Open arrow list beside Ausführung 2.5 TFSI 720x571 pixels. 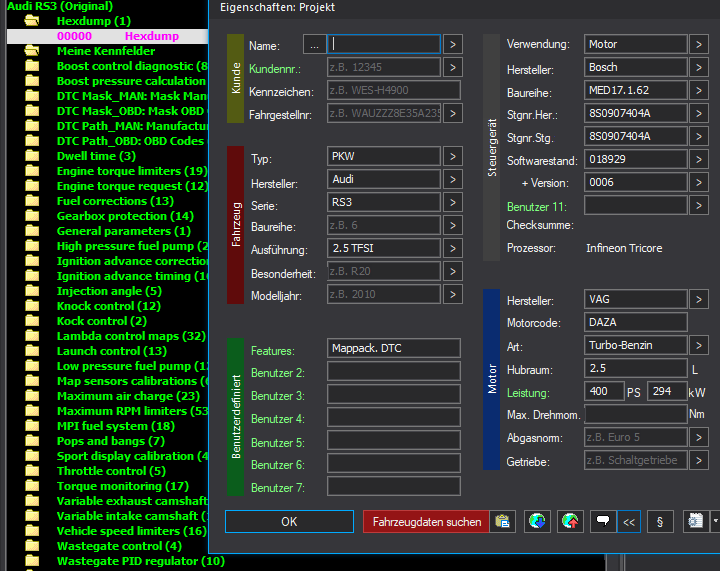pos(453,248)
